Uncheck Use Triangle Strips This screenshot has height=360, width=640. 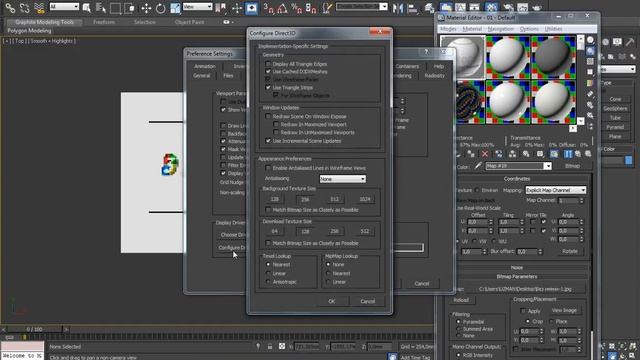pos(268,87)
